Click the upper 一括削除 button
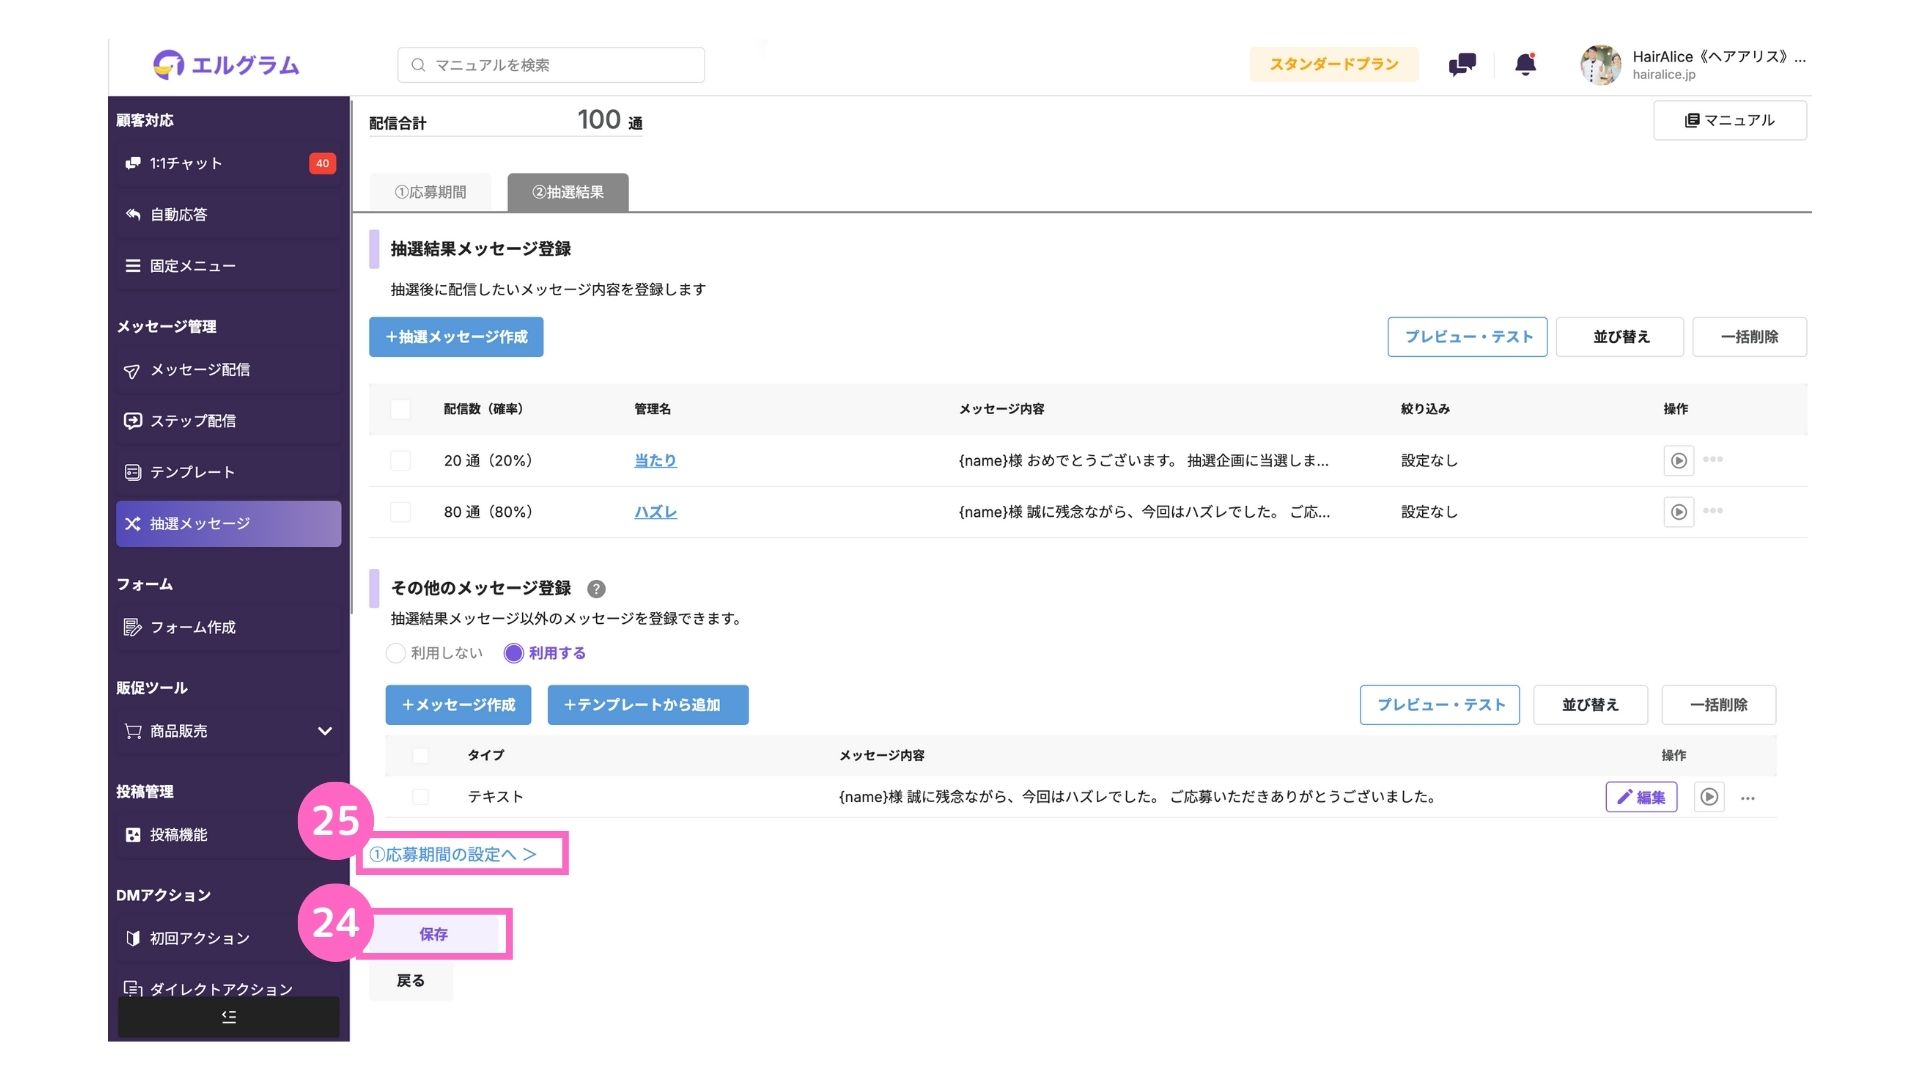1920x1080 pixels. pos(1749,337)
